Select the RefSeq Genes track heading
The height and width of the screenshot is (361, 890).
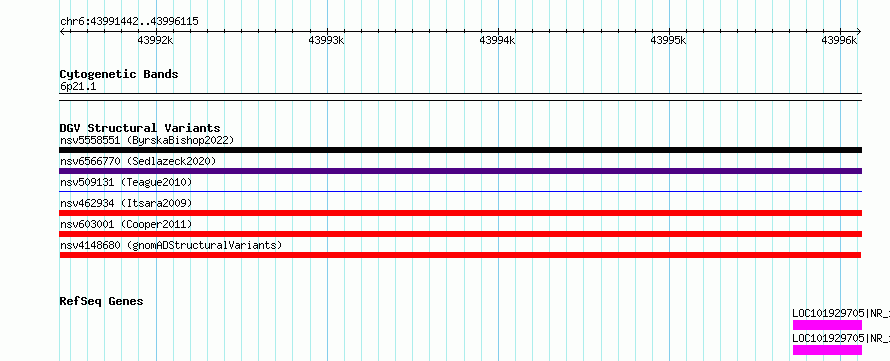102,301
